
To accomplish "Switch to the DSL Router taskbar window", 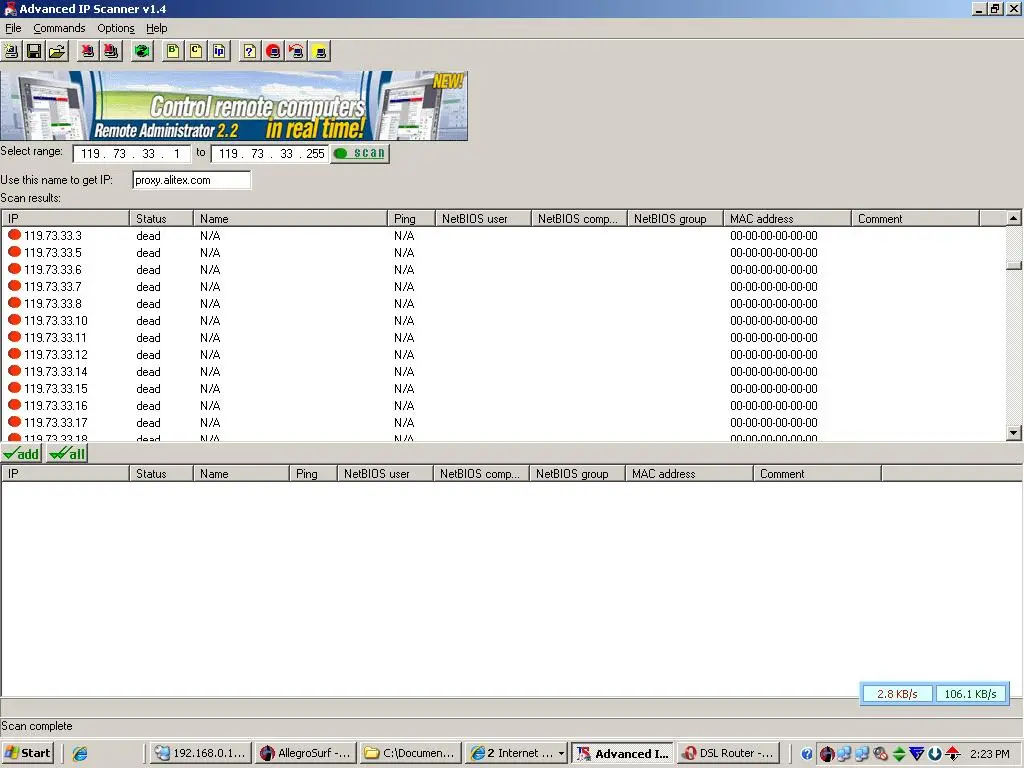I will tap(728, 753).
